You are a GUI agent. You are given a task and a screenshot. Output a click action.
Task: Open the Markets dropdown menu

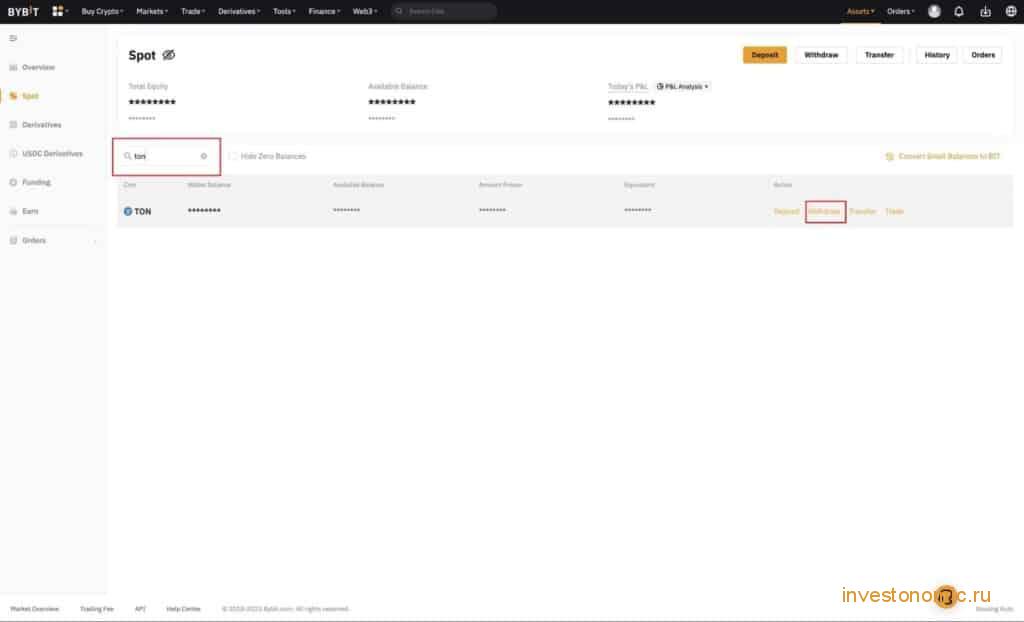point(152,11)
